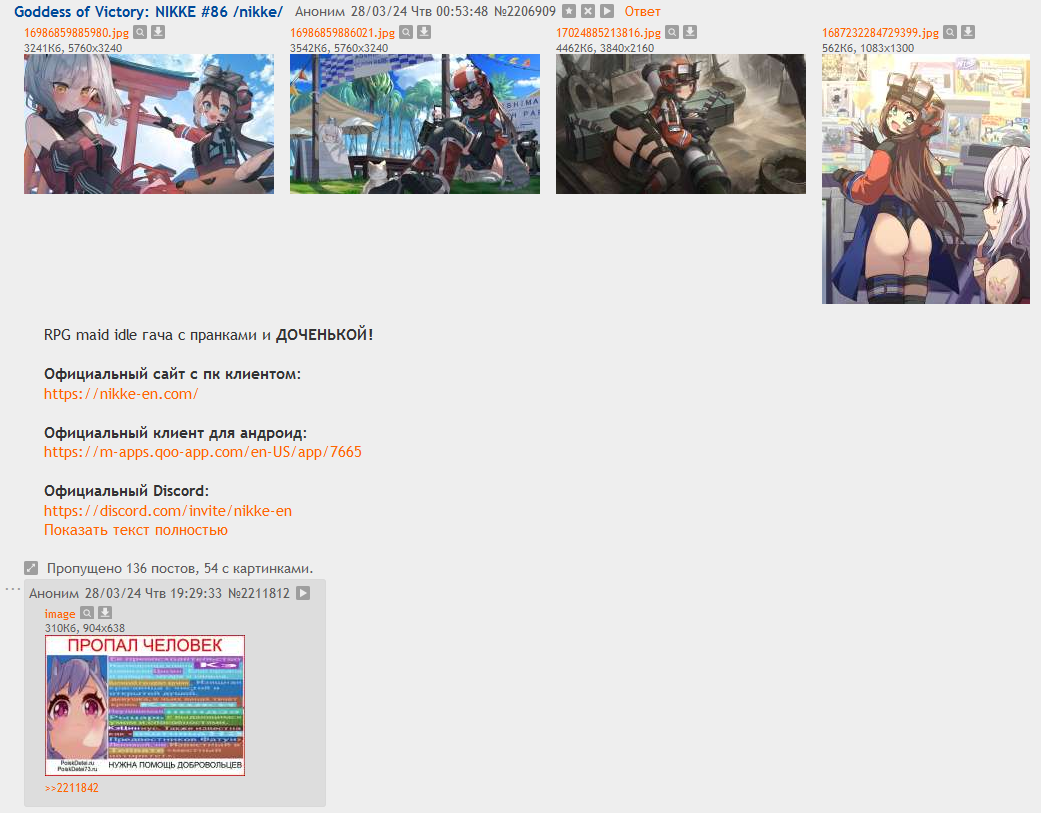This screenshot has height=813, width=1041.
Task: Click the arrow icon next to №2211812
Action: pyautogui.click(x=303, y=593)
